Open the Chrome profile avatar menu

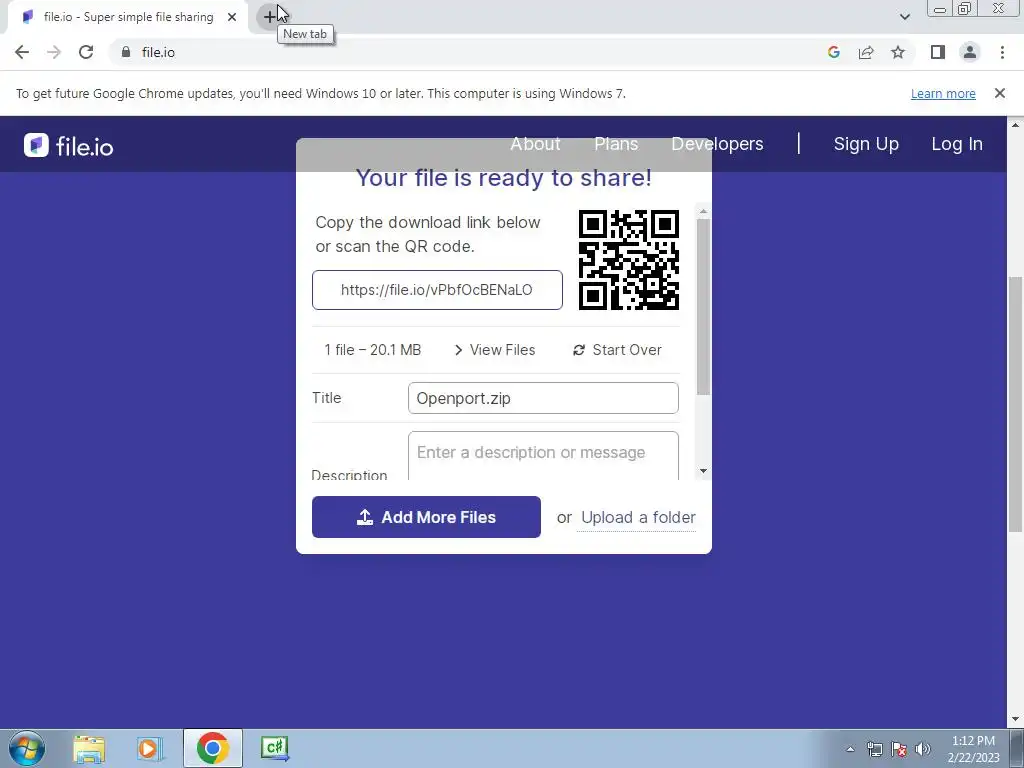point(970,52)
